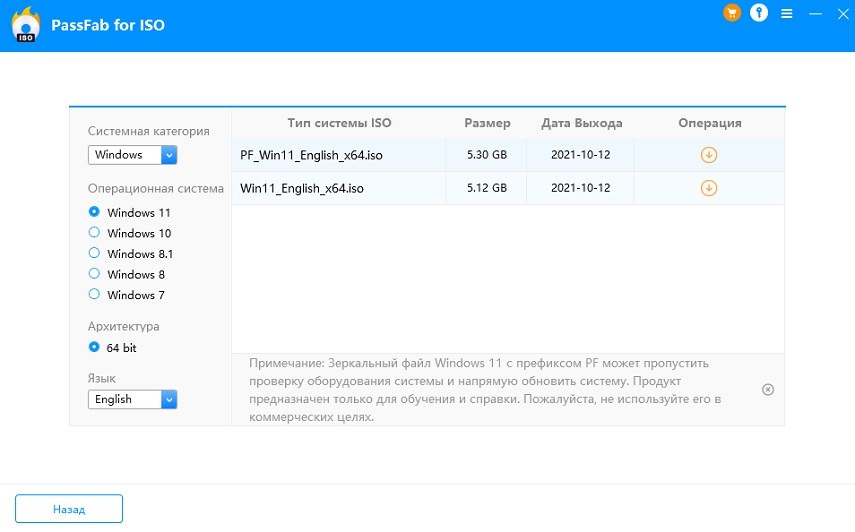Screen dimensions: 855x532
Task: Download PF_Win11_English_x64.iso
Action: tap(708, 155)
